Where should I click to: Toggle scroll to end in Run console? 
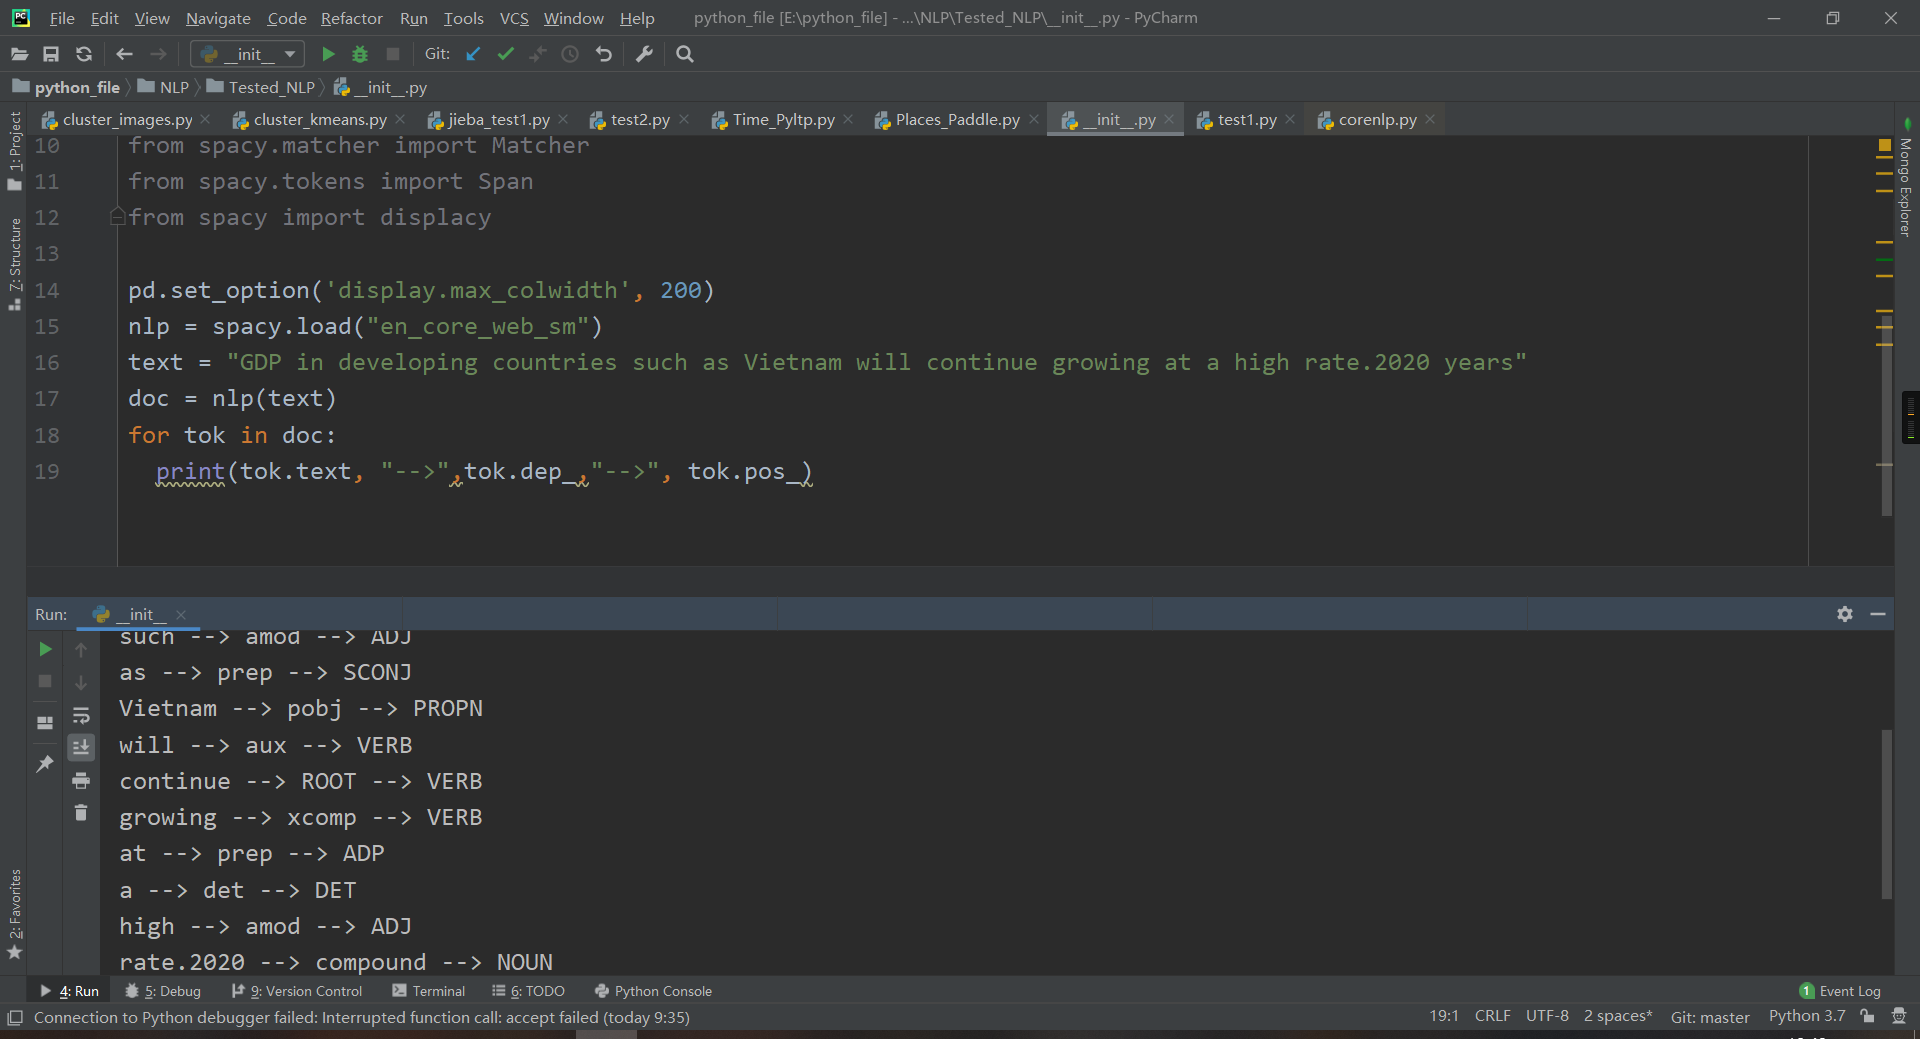[81, 747]
